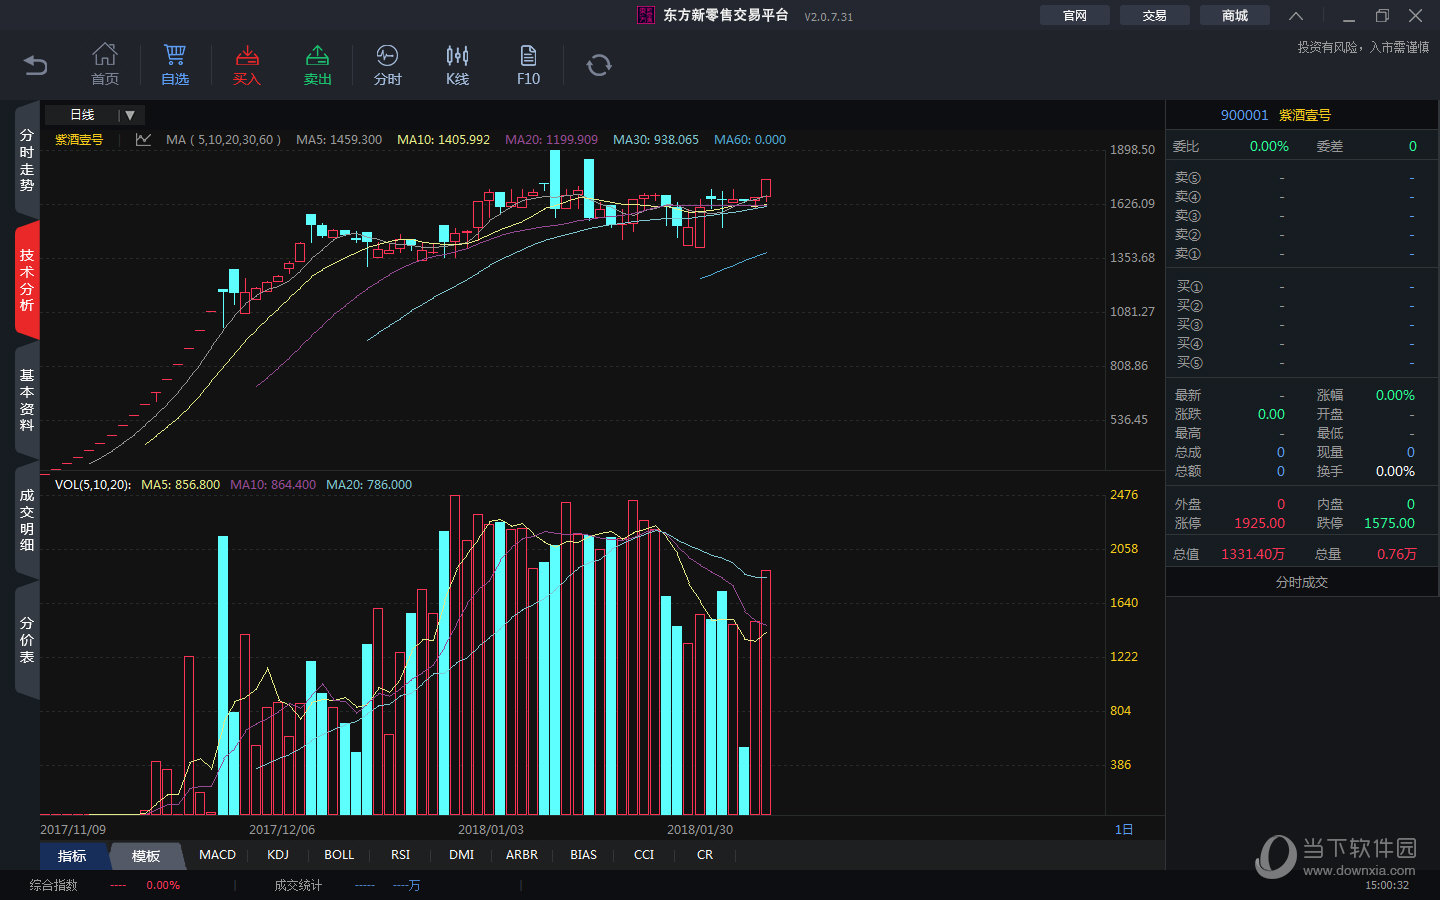Click the 跌停 1575.00 price

tap(1389, 523)
